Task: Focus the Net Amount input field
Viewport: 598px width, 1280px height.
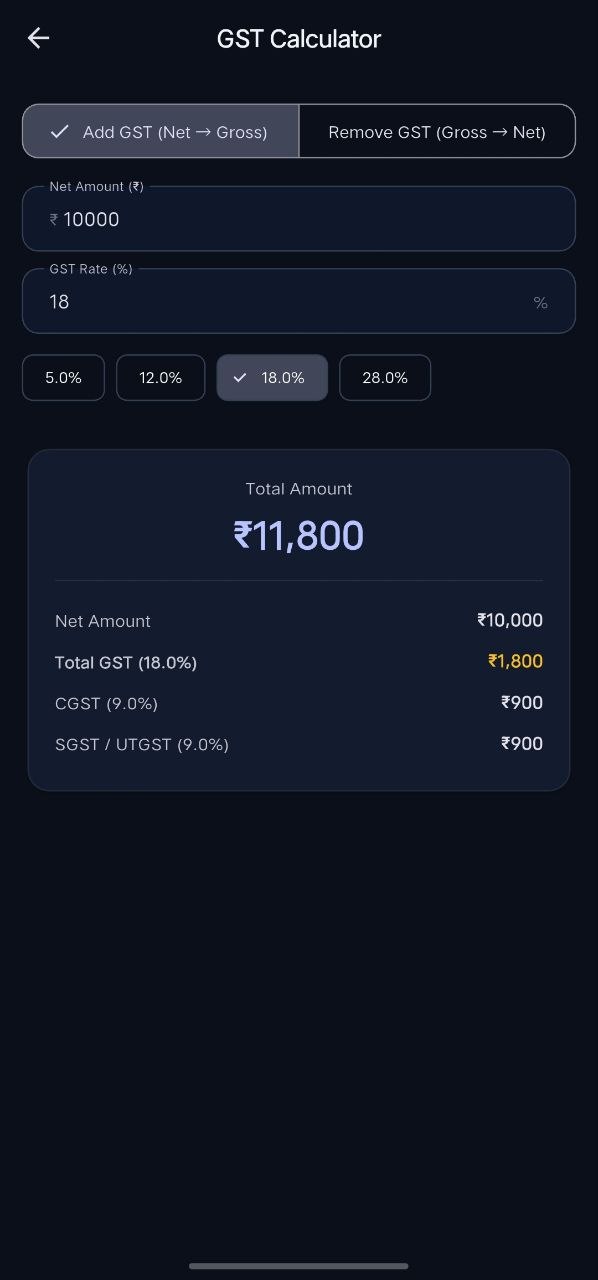Action: click(x=299, y=218)
